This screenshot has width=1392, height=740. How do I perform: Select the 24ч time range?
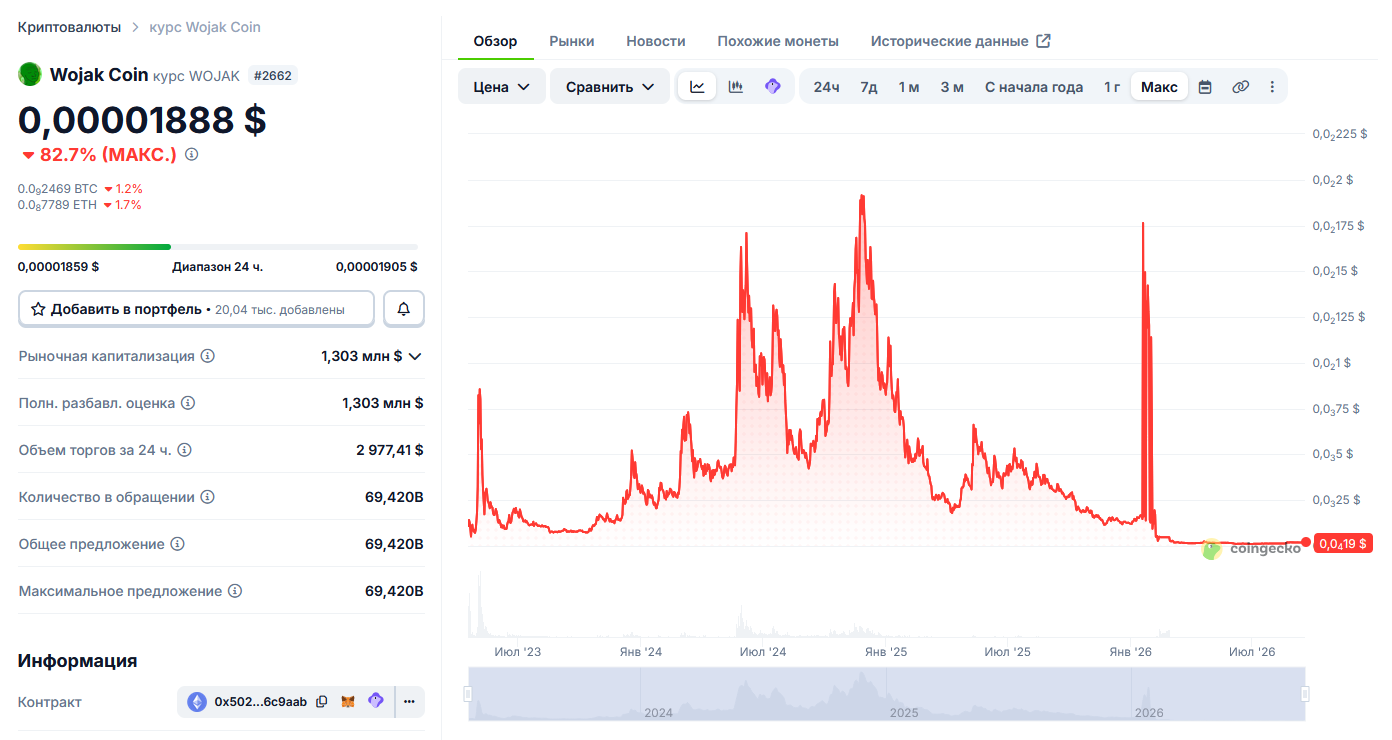click(826, 87)
